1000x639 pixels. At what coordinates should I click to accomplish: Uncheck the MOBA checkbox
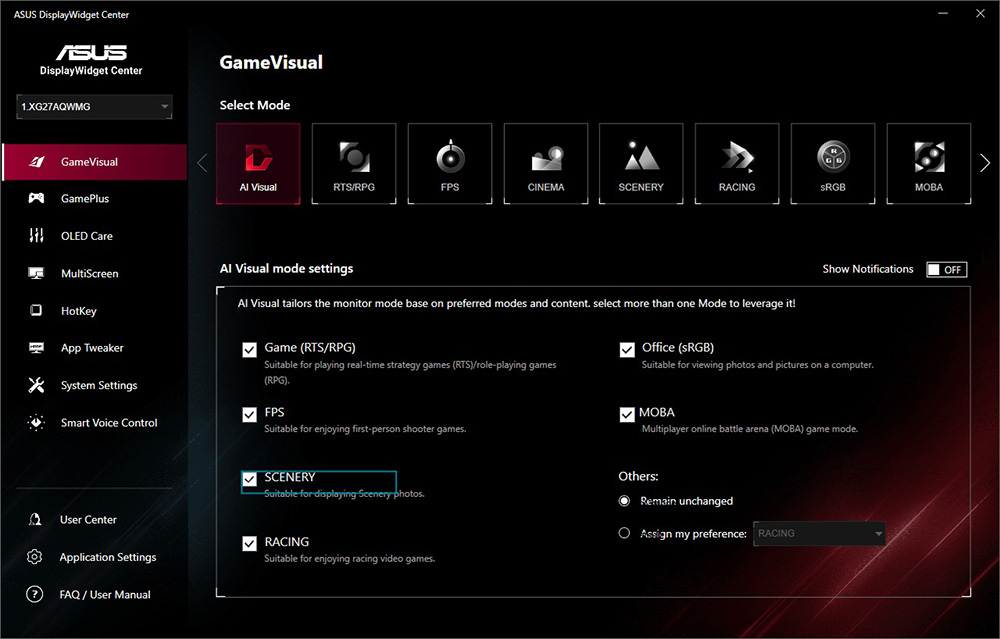(627, 414)
